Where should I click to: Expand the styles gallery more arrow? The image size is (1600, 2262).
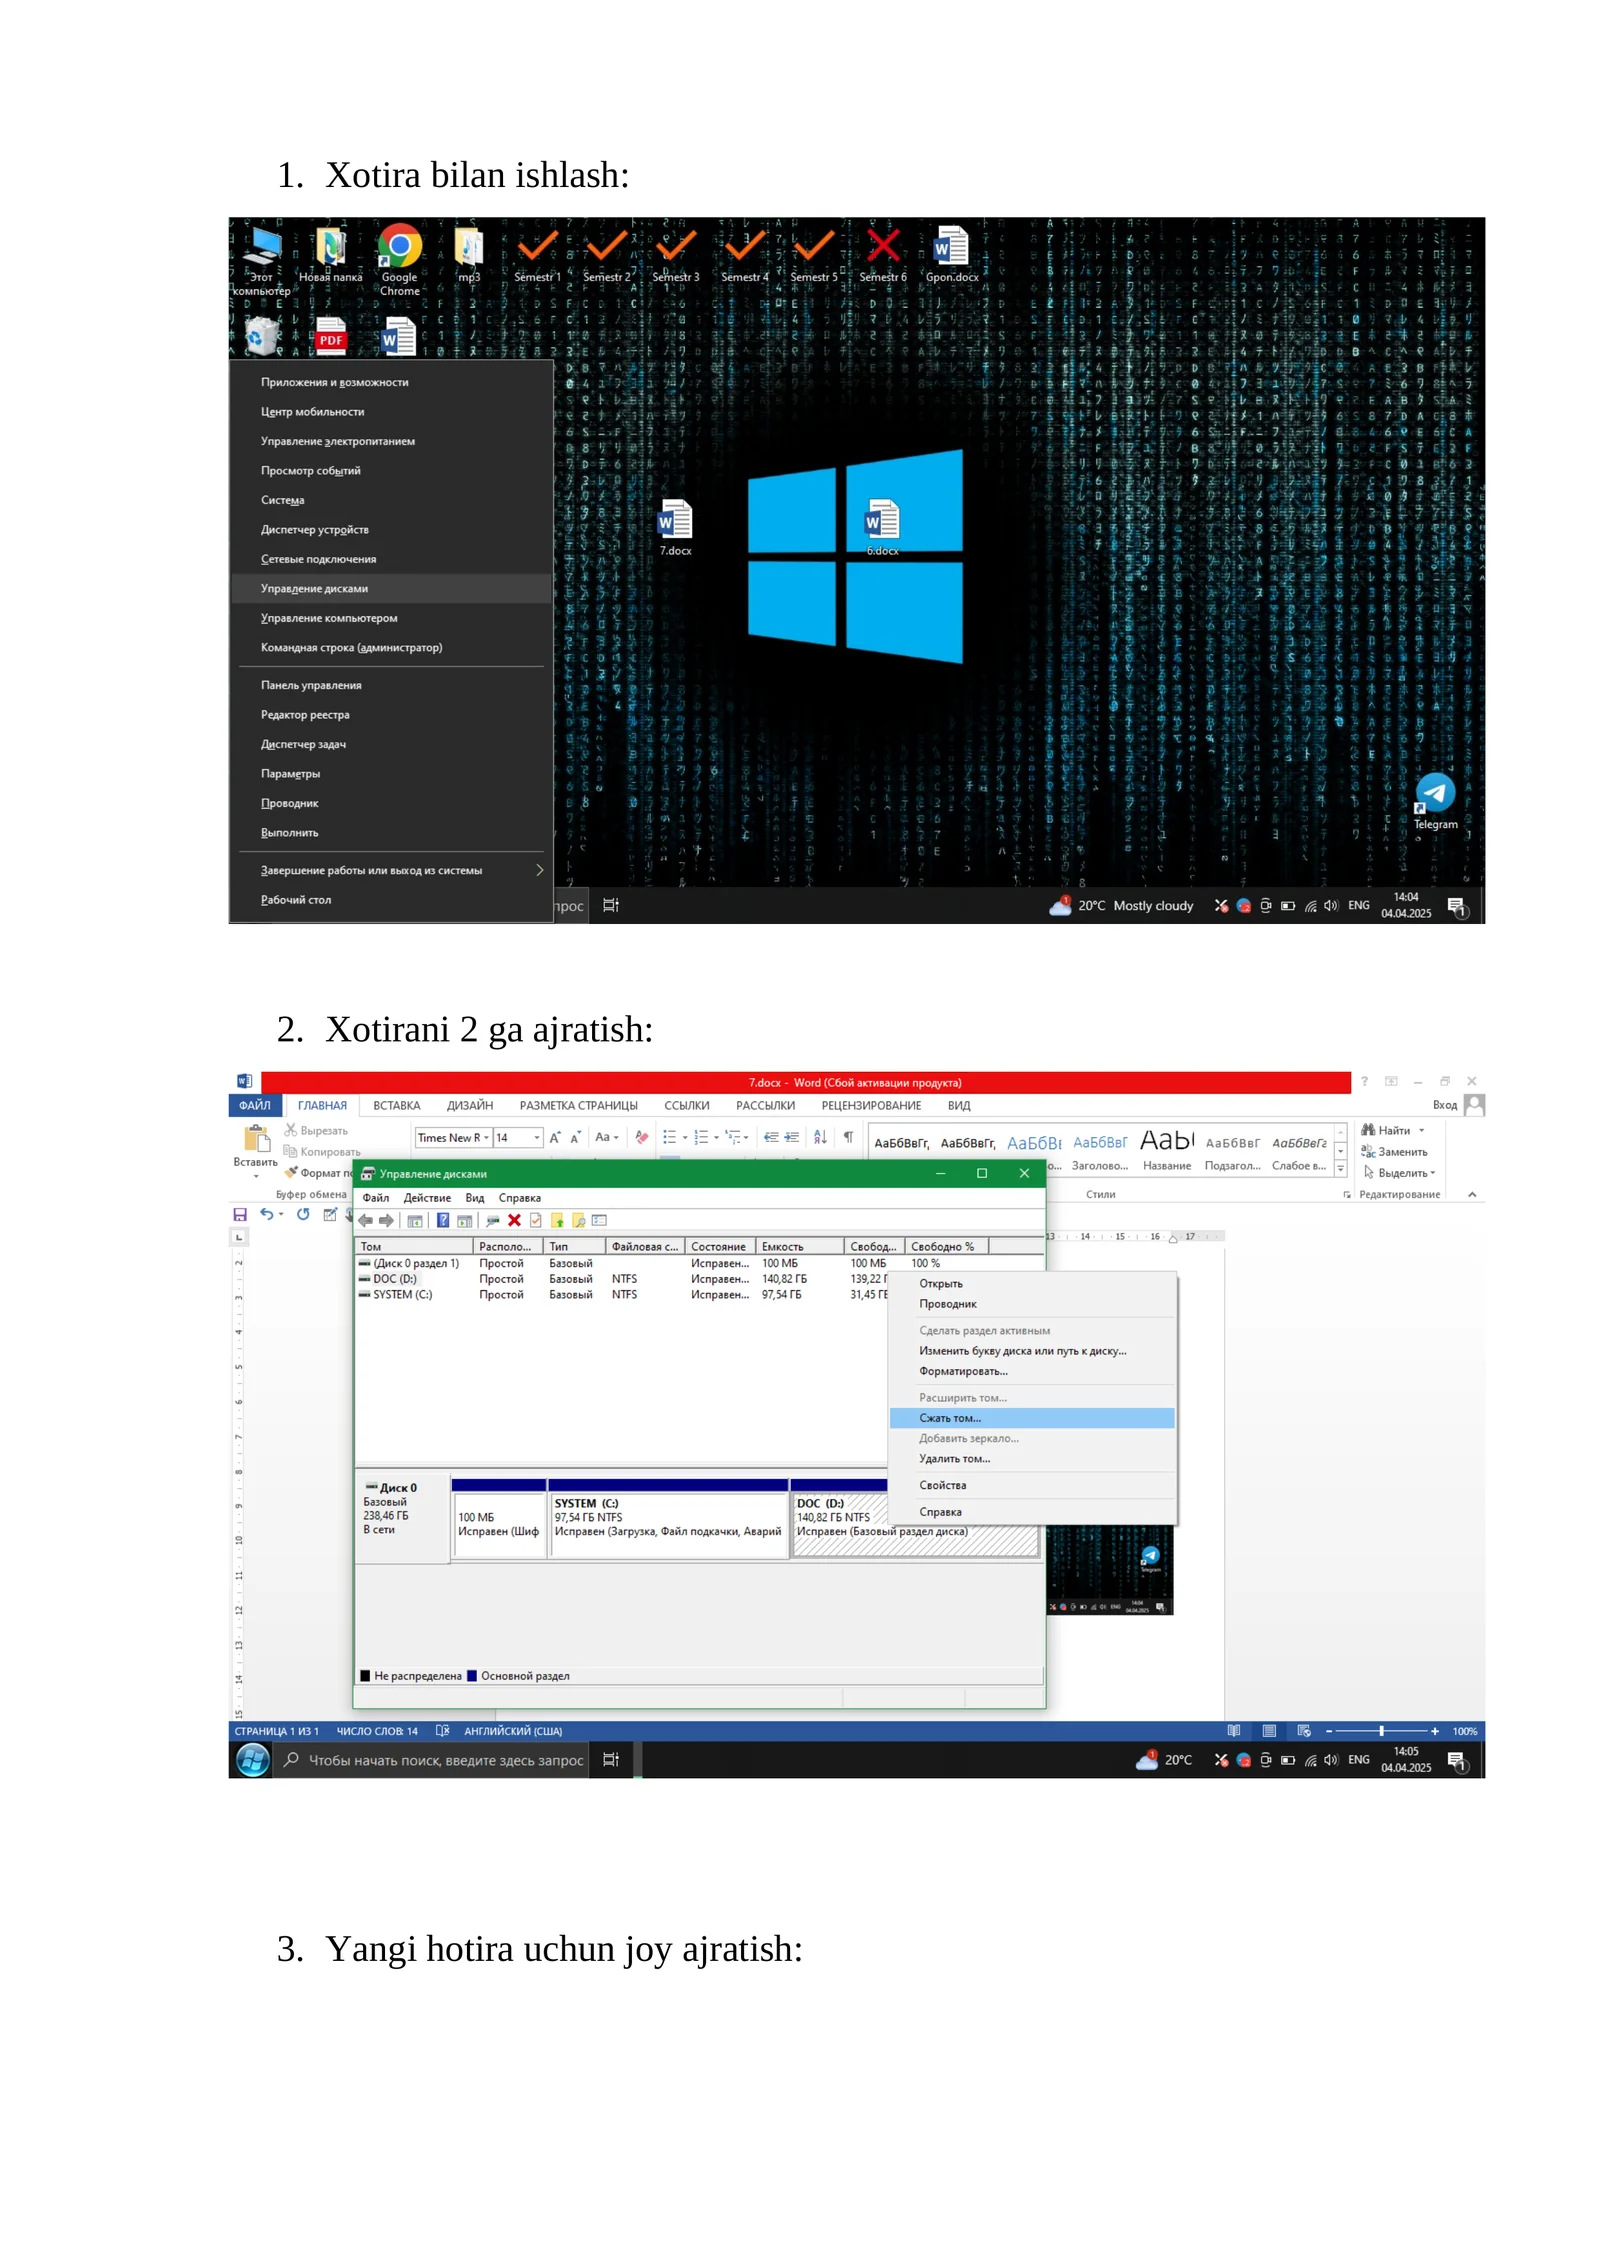point(1340,1168)
